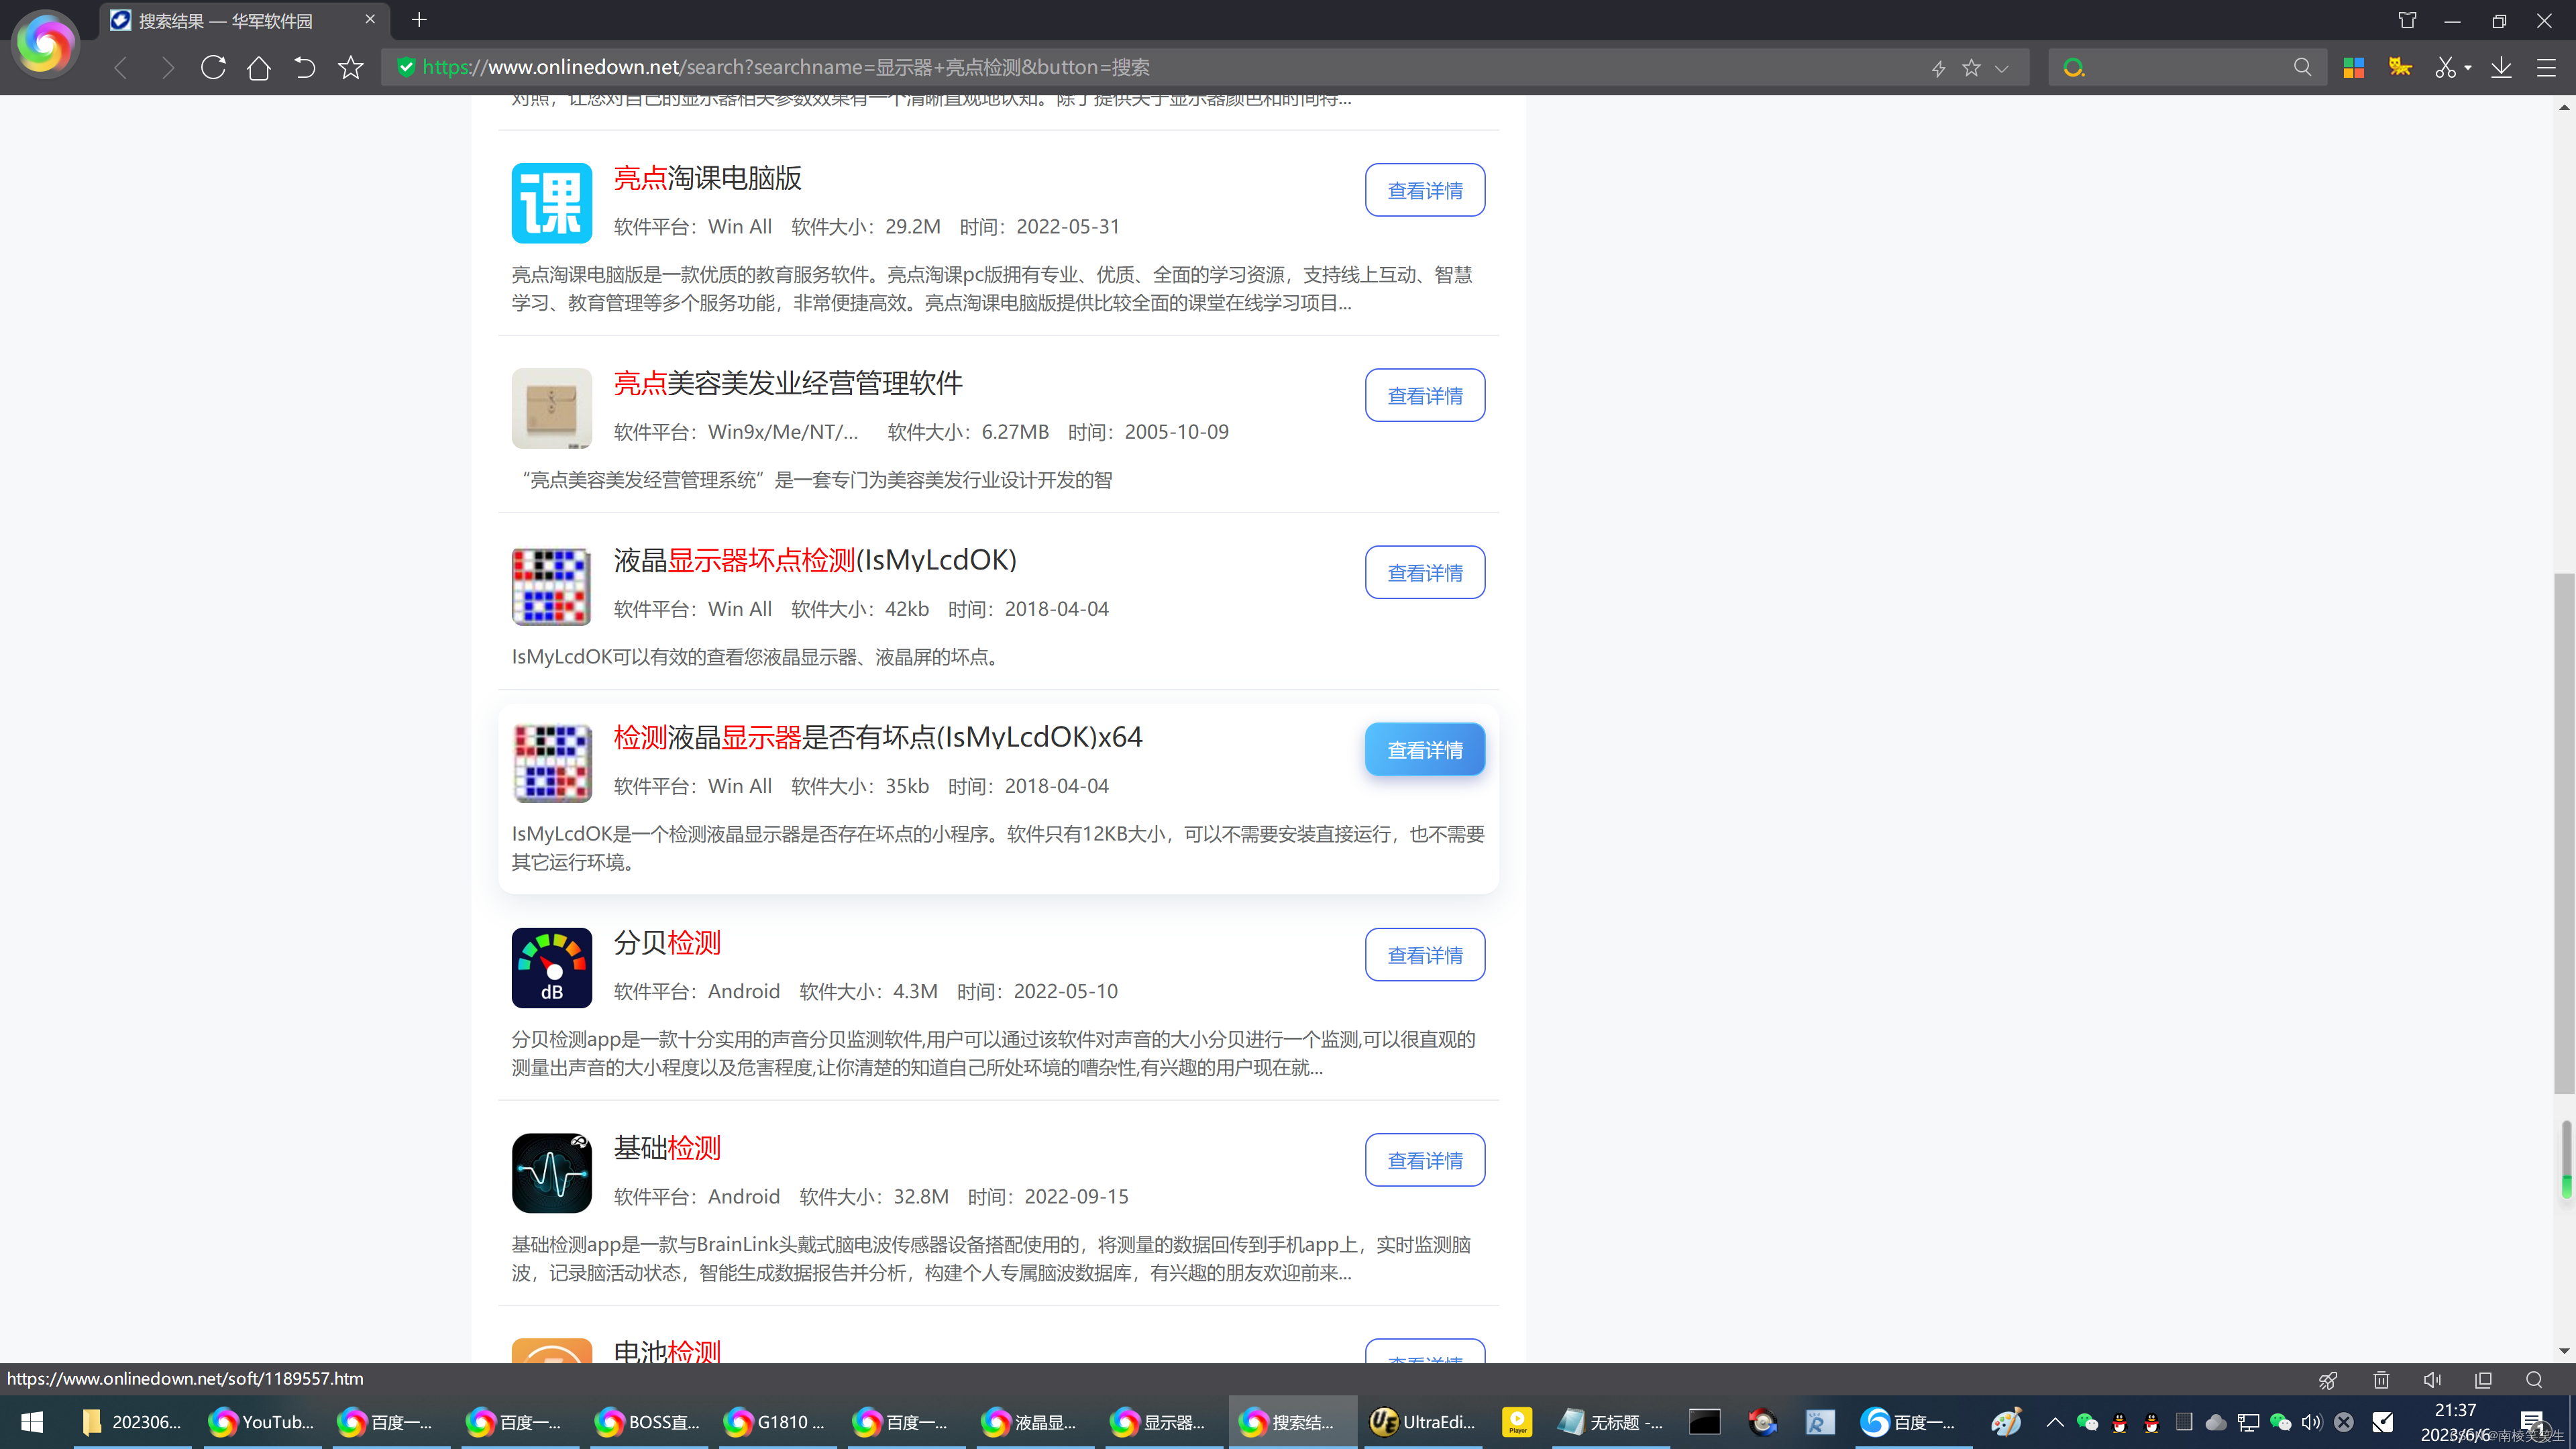Open 分贝检测 title link

(x=667, y=942)
